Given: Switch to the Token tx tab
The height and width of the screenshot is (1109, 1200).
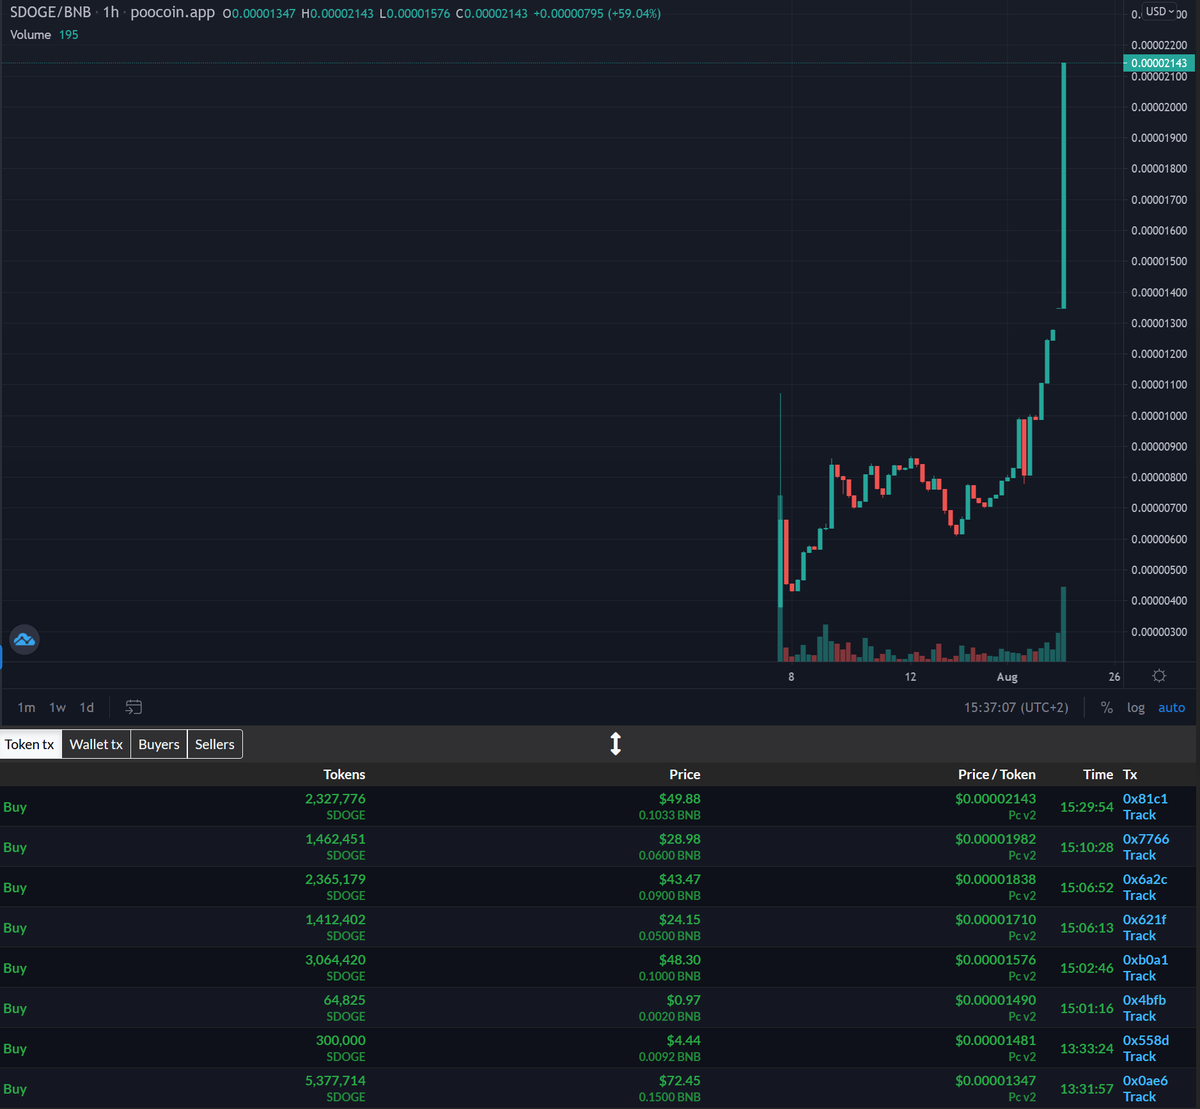Looking at the screenshot, I should click(x=30, y=744).
